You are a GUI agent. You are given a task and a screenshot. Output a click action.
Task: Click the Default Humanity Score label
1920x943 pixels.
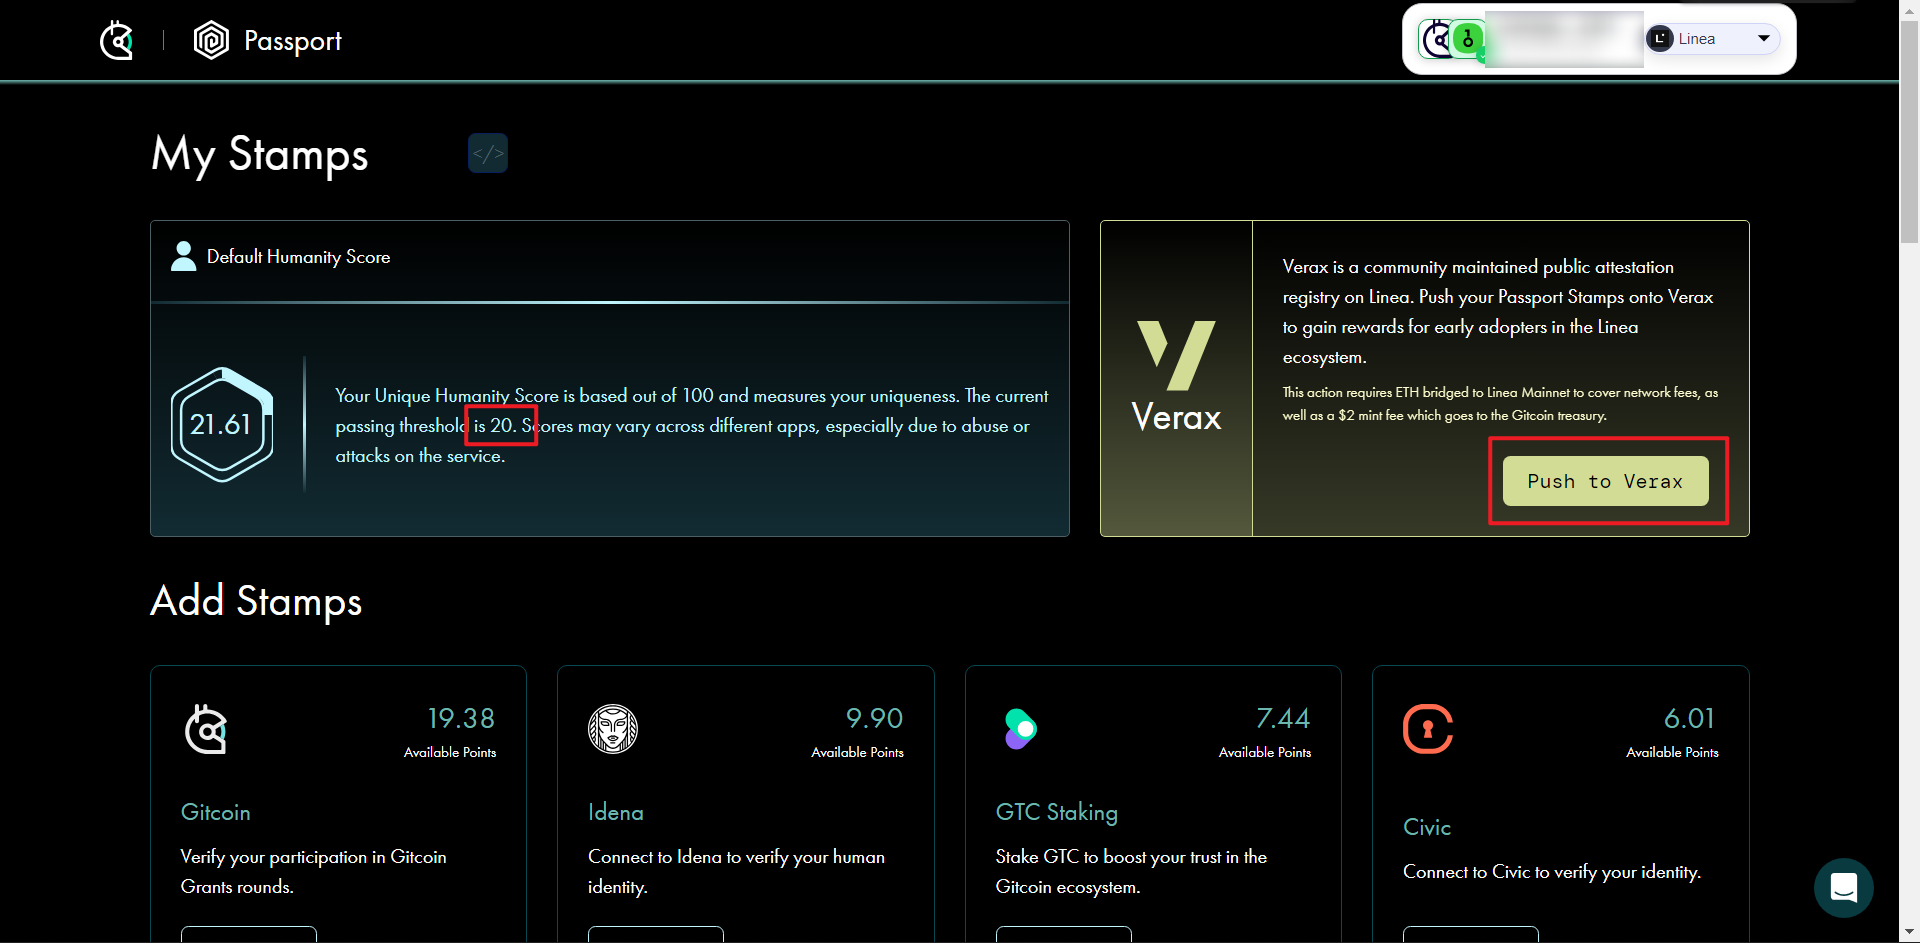coord(298,257)
